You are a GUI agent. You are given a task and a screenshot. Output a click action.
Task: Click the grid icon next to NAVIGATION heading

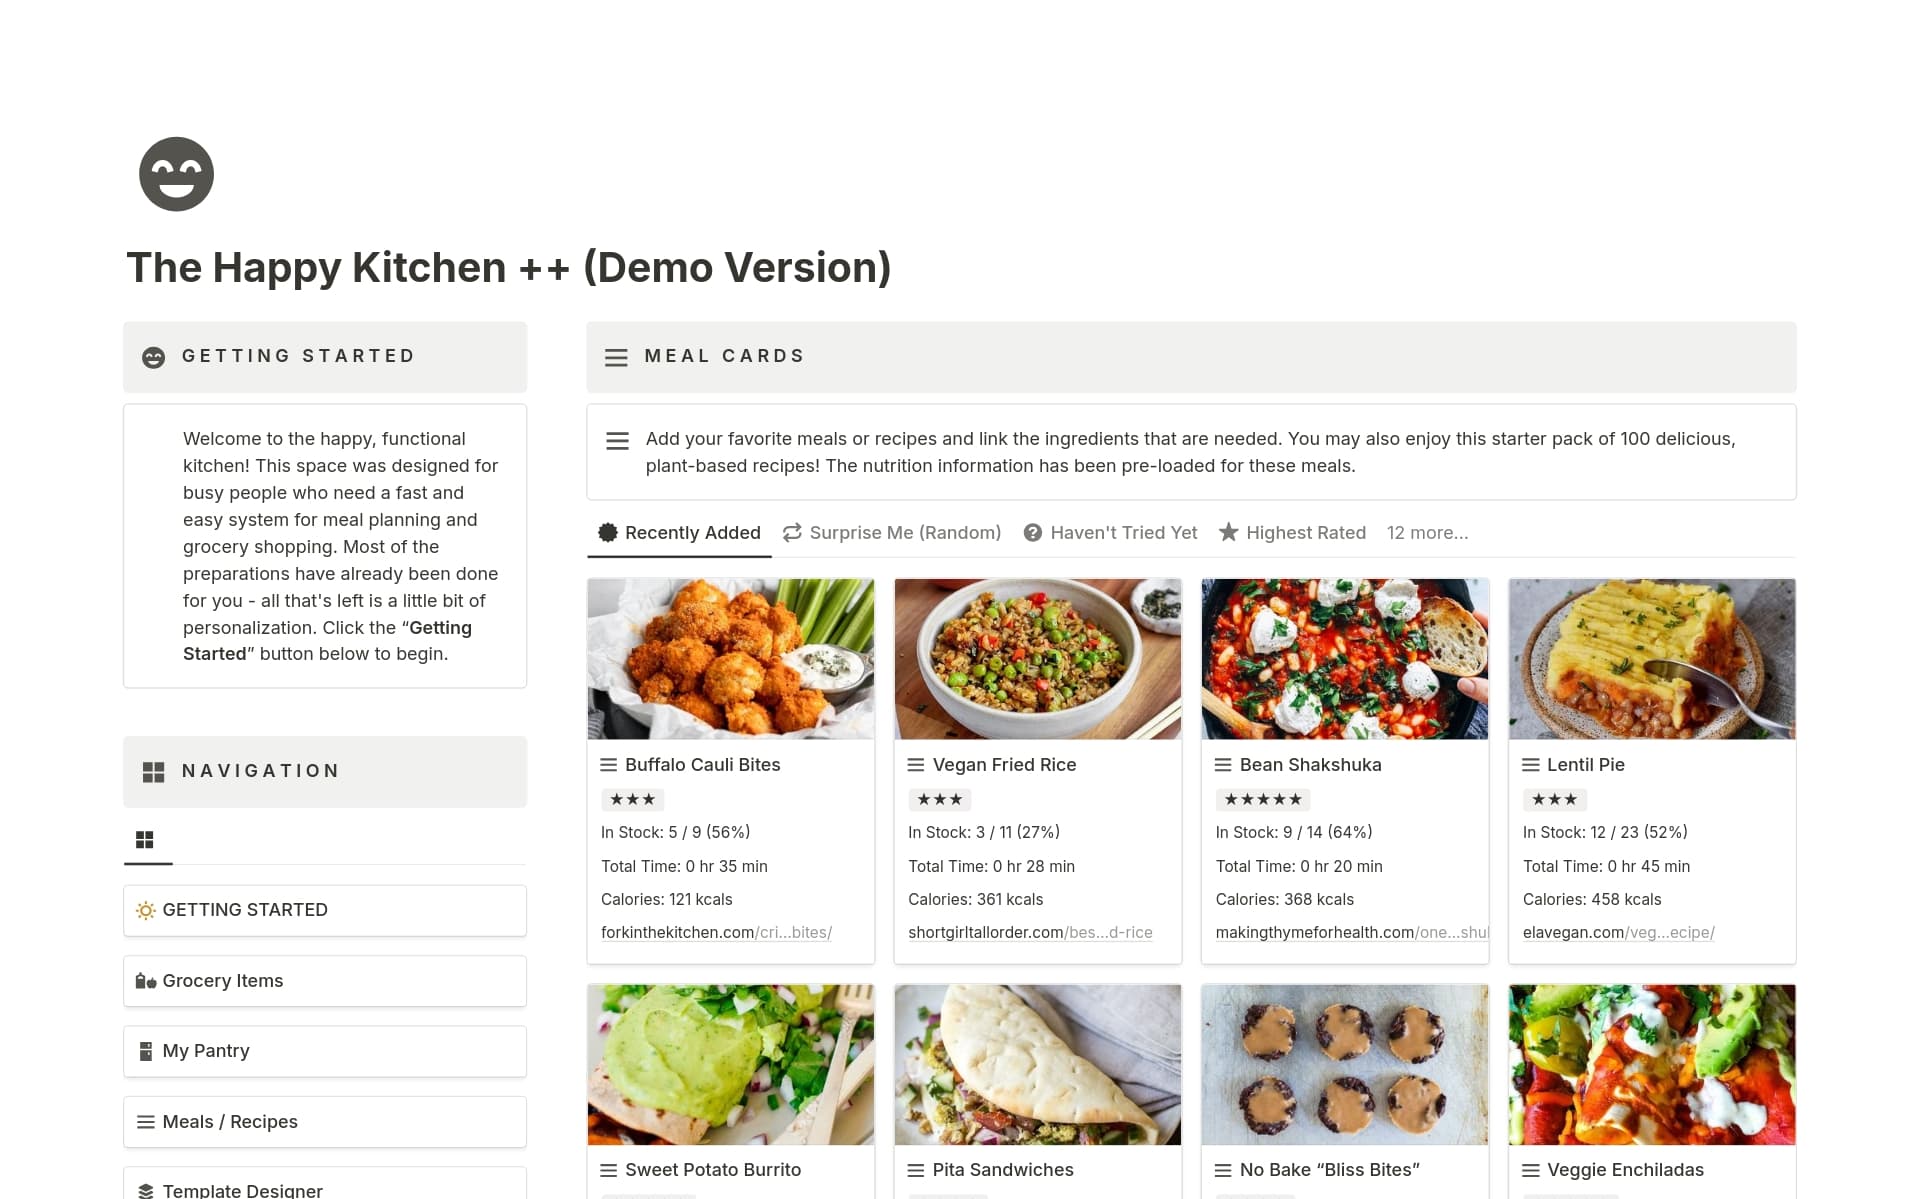point(152,771)
